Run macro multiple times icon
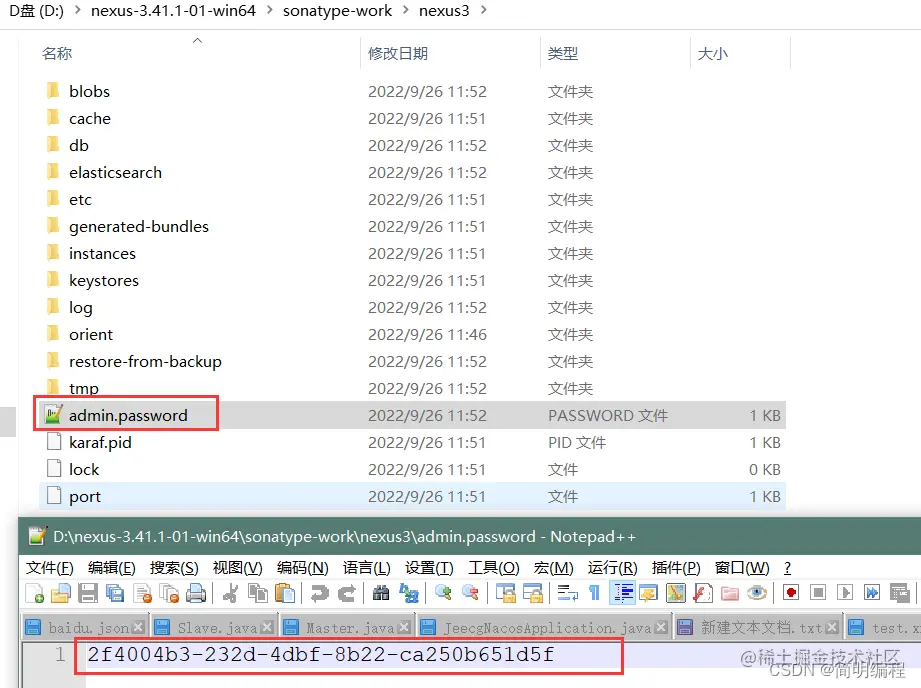Screen dimensions: 921x688 coord(872,593)
